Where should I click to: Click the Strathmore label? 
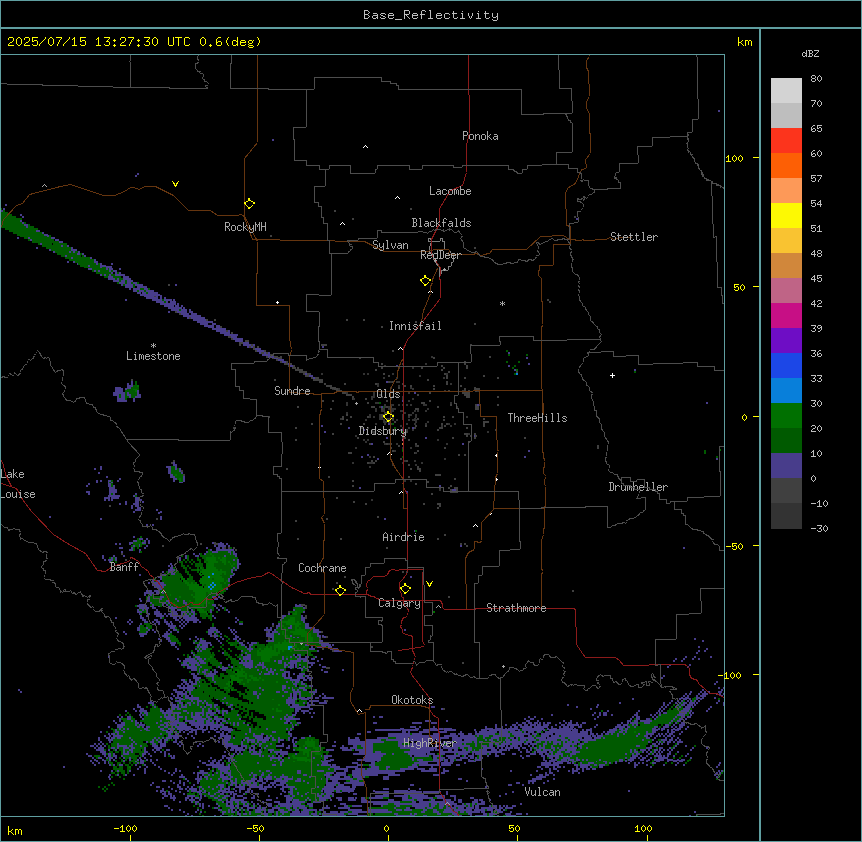[x=516, y=608]
